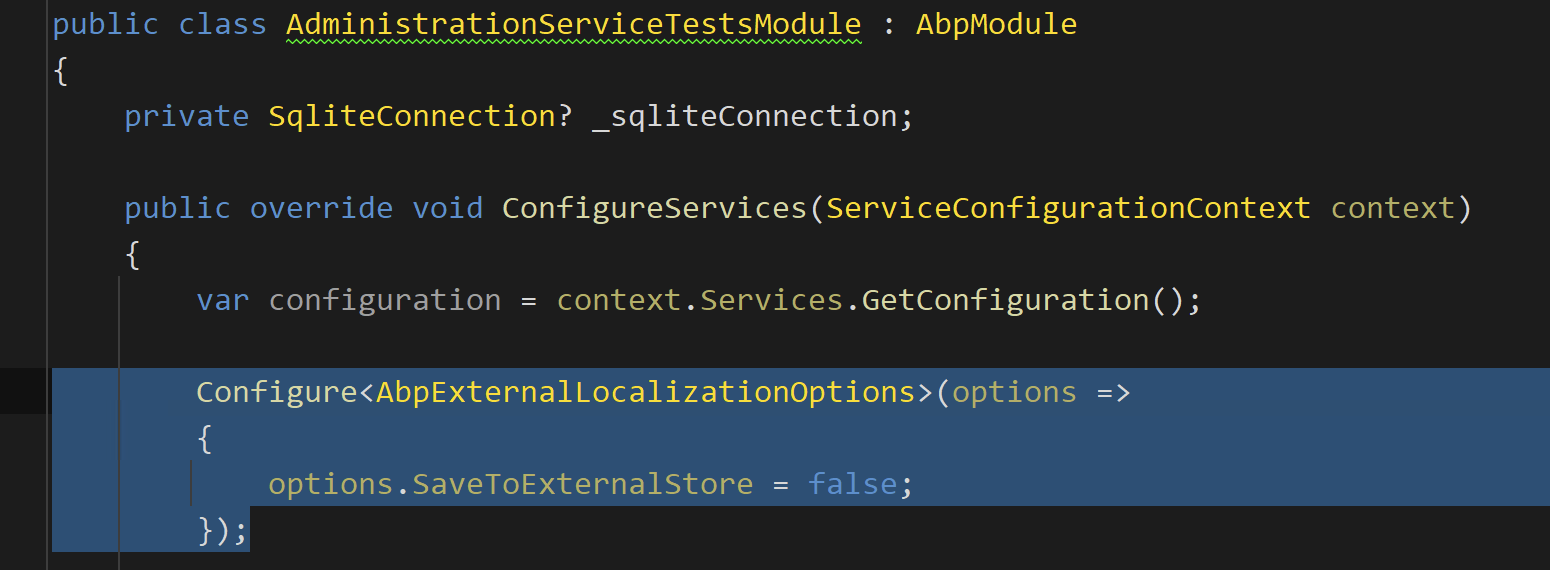Click the ConfigureServices method name
This screenshot has height=570, width=1550.
pos(655,208)
